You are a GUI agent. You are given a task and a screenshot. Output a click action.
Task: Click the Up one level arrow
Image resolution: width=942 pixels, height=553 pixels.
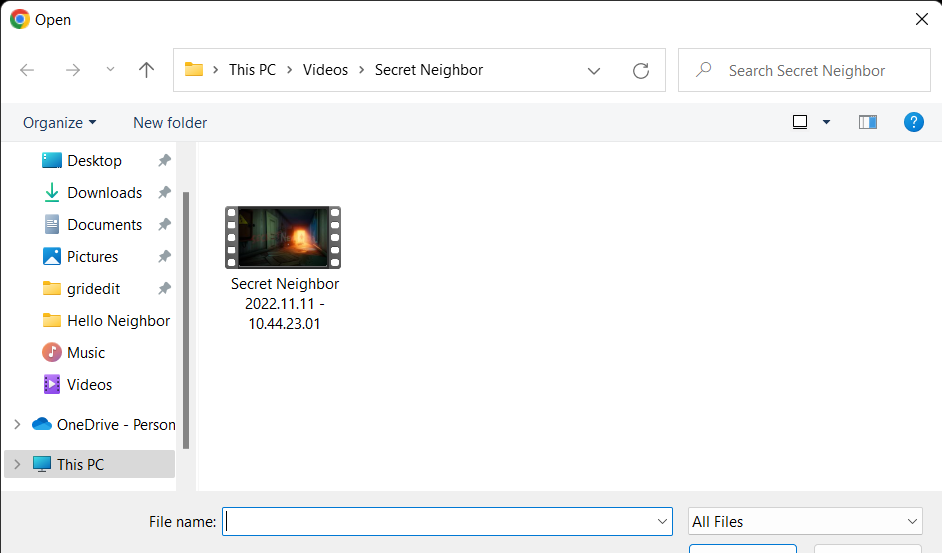(x=147, y=70)
